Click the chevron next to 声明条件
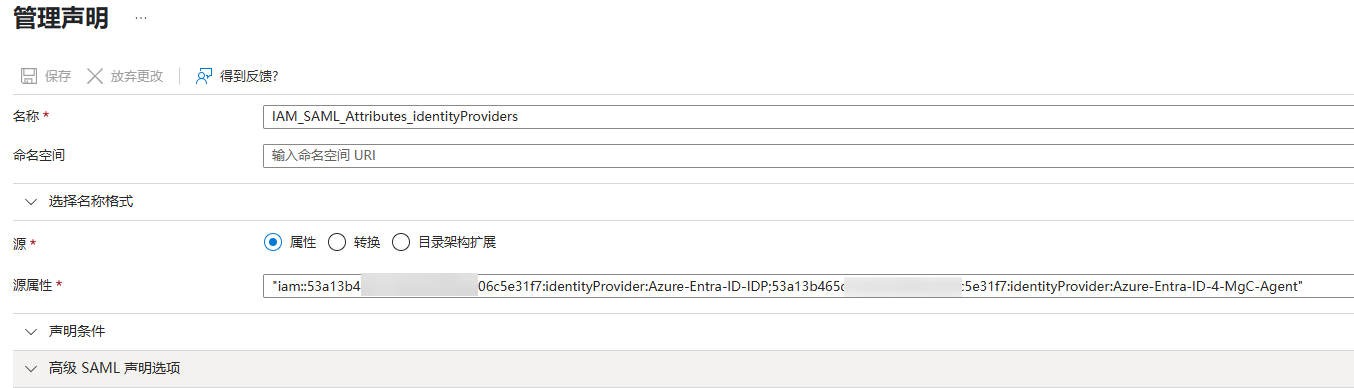The height and width of the screenshot is (388, 1354). 29,330
